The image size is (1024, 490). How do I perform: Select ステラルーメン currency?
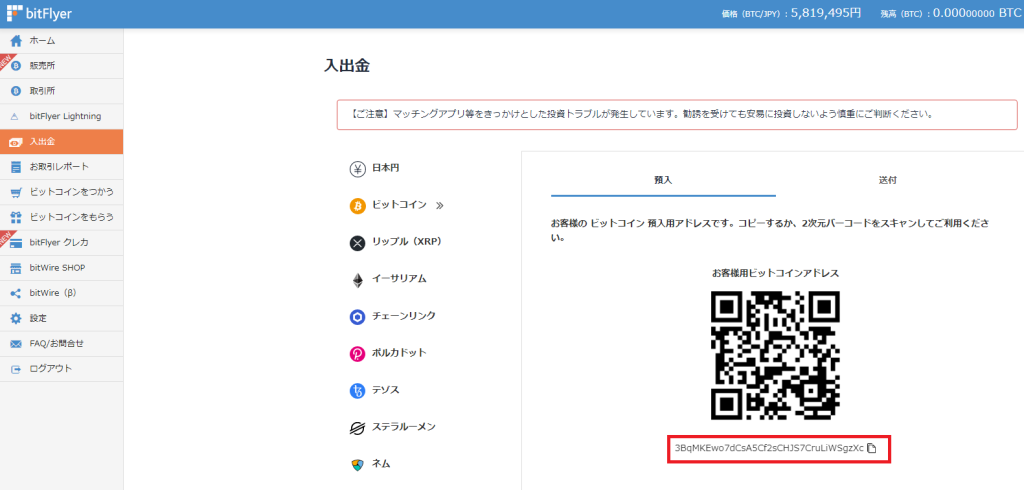click(x=404, y=427)
